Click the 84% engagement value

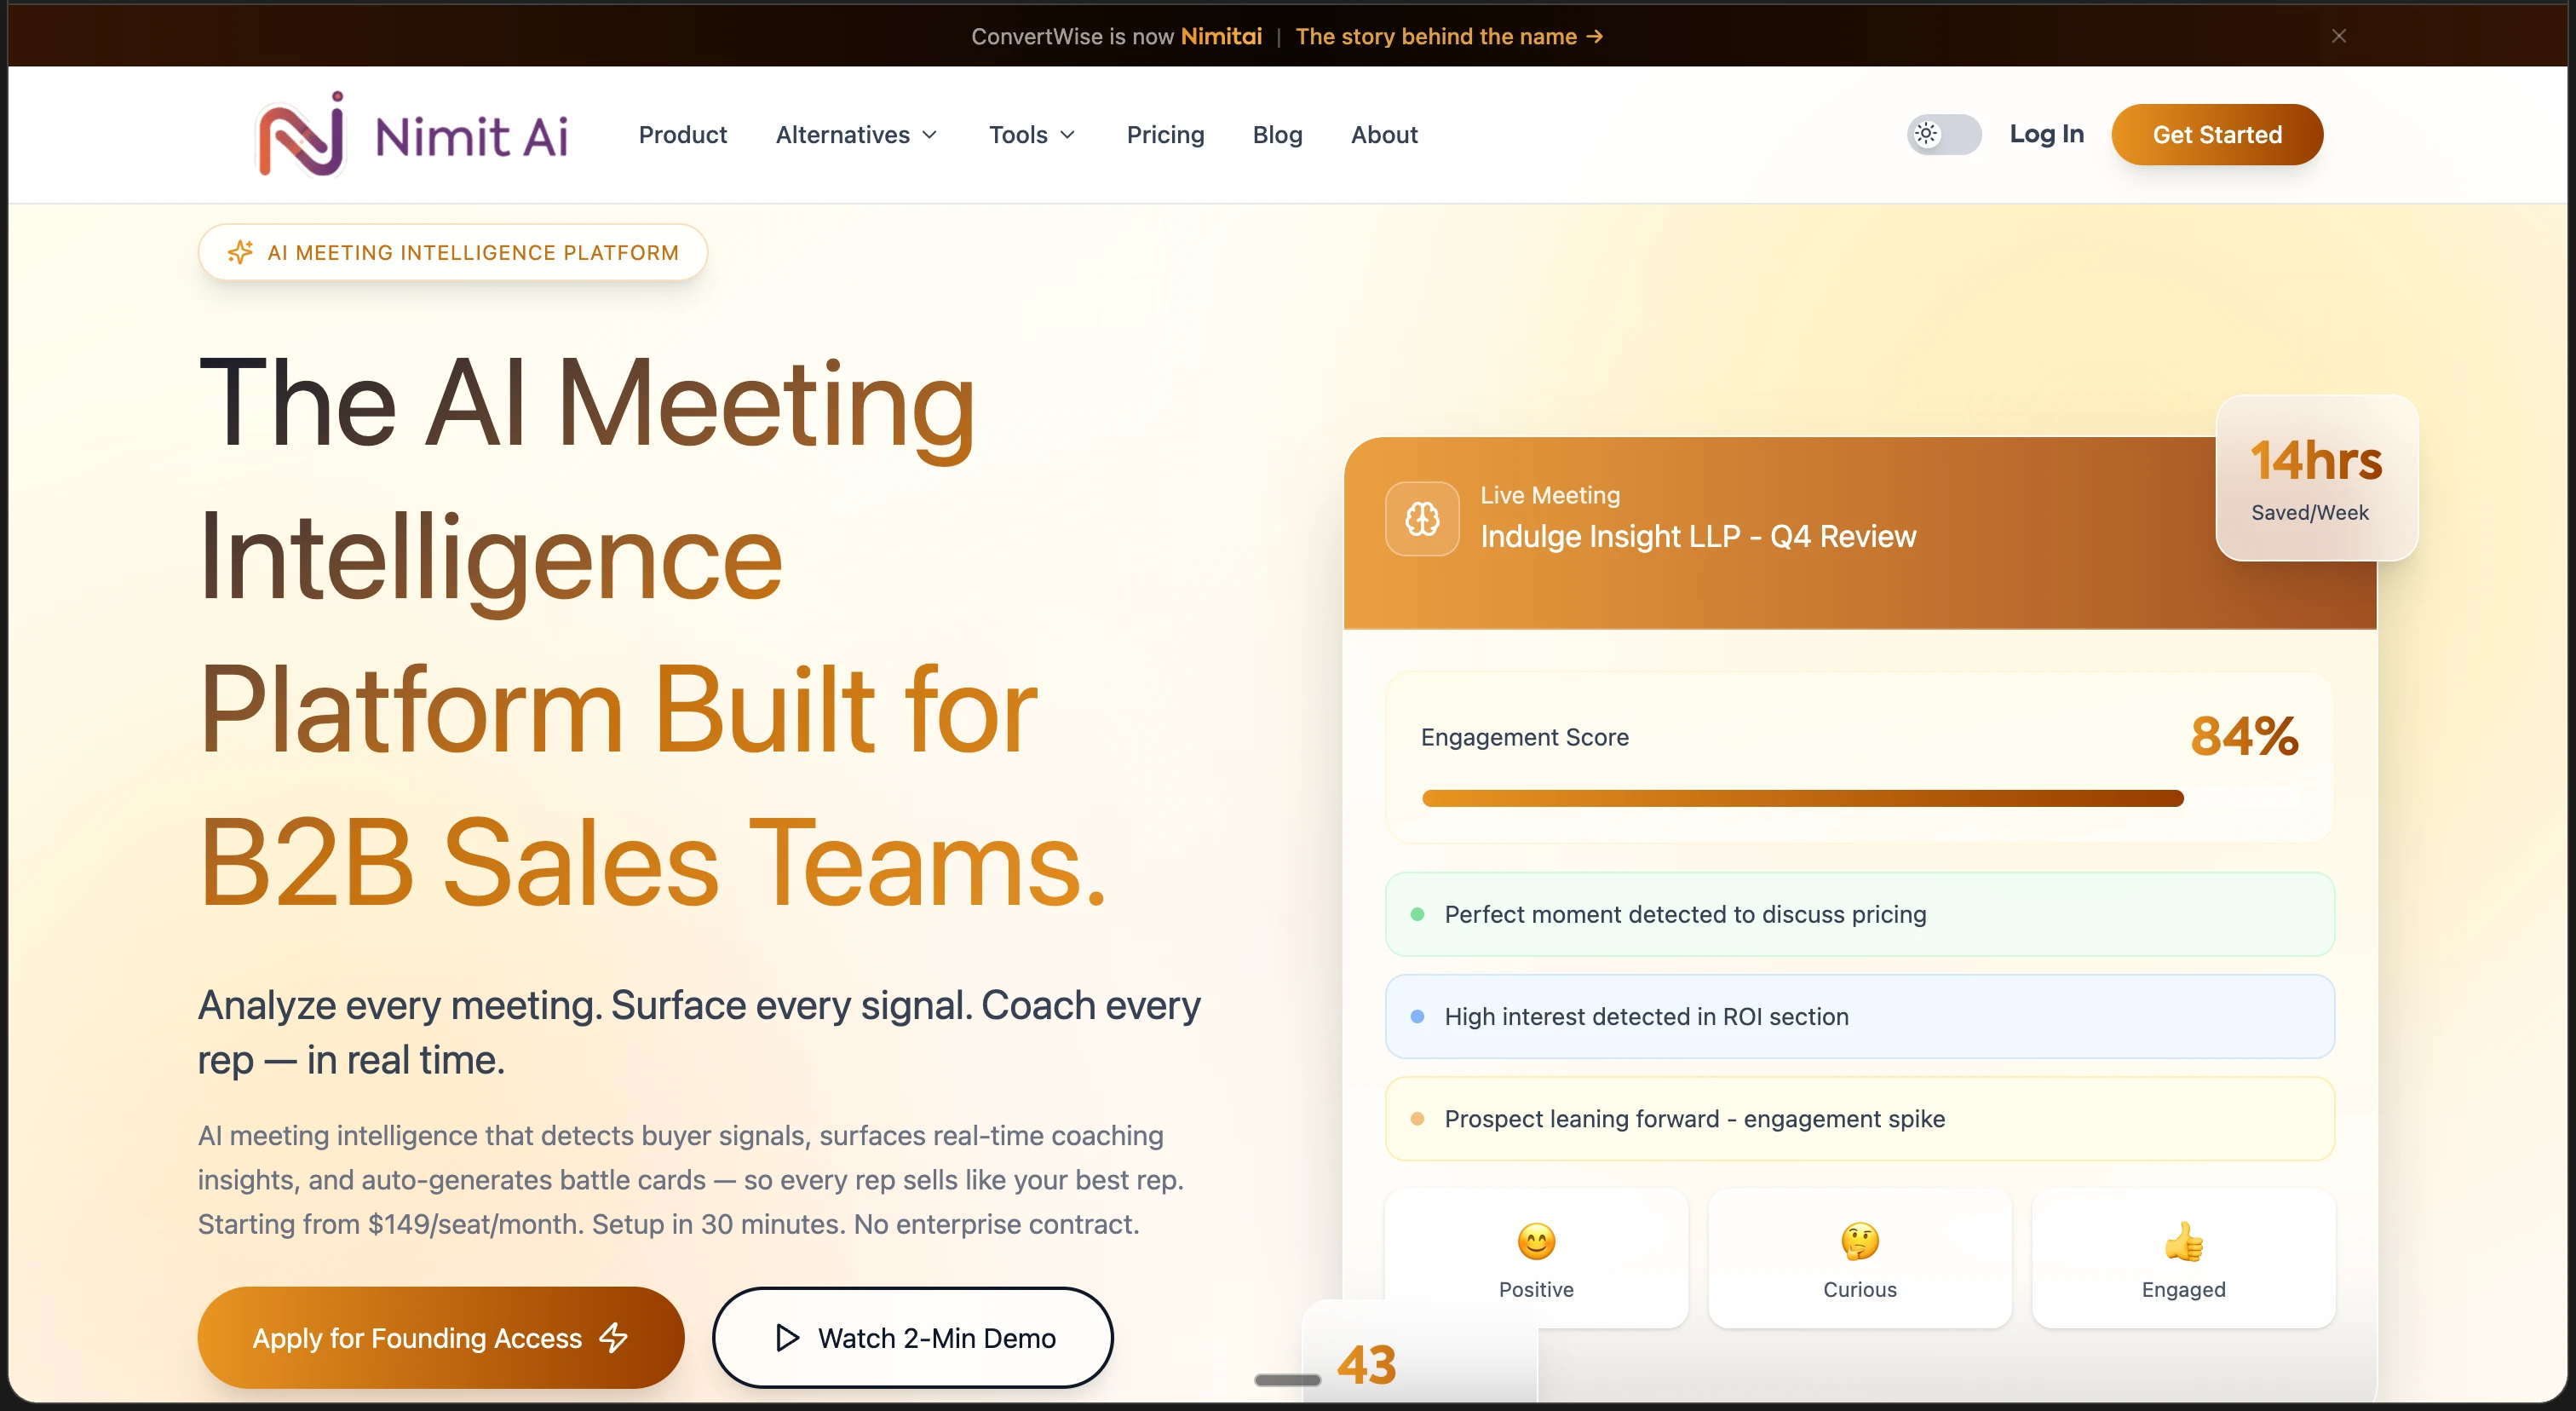pyautogui.click(x=2244, y=736)
